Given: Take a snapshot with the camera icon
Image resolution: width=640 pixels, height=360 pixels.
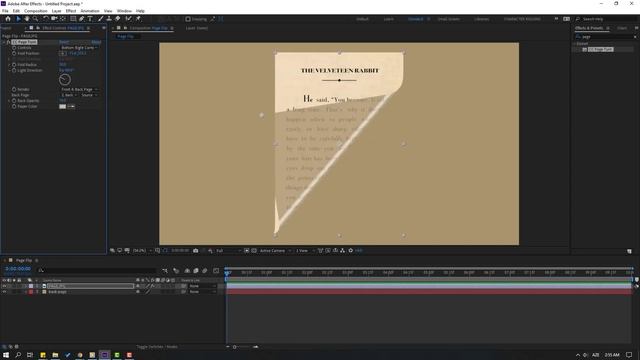Looking at the screenshot, I should coord(196,251).
